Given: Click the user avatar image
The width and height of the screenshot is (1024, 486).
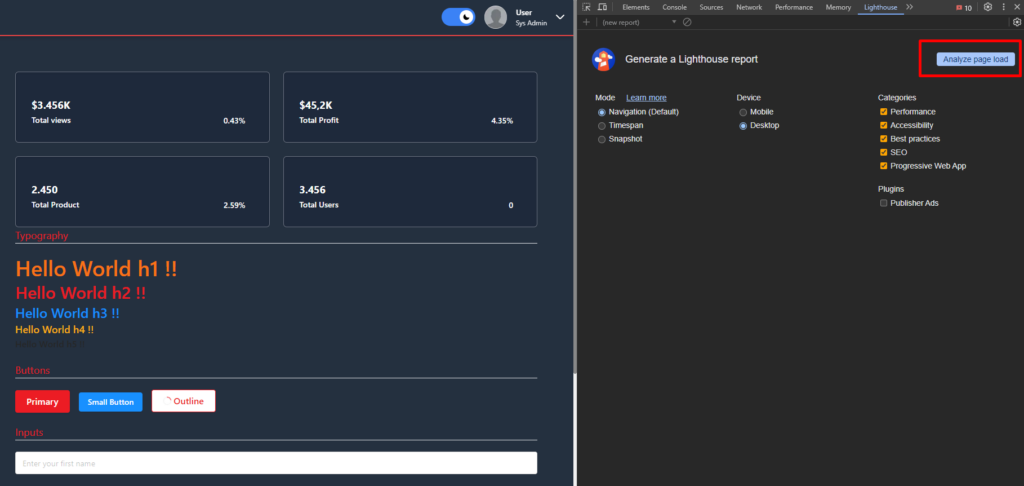Looking at the screenshot, I should 495,17.
